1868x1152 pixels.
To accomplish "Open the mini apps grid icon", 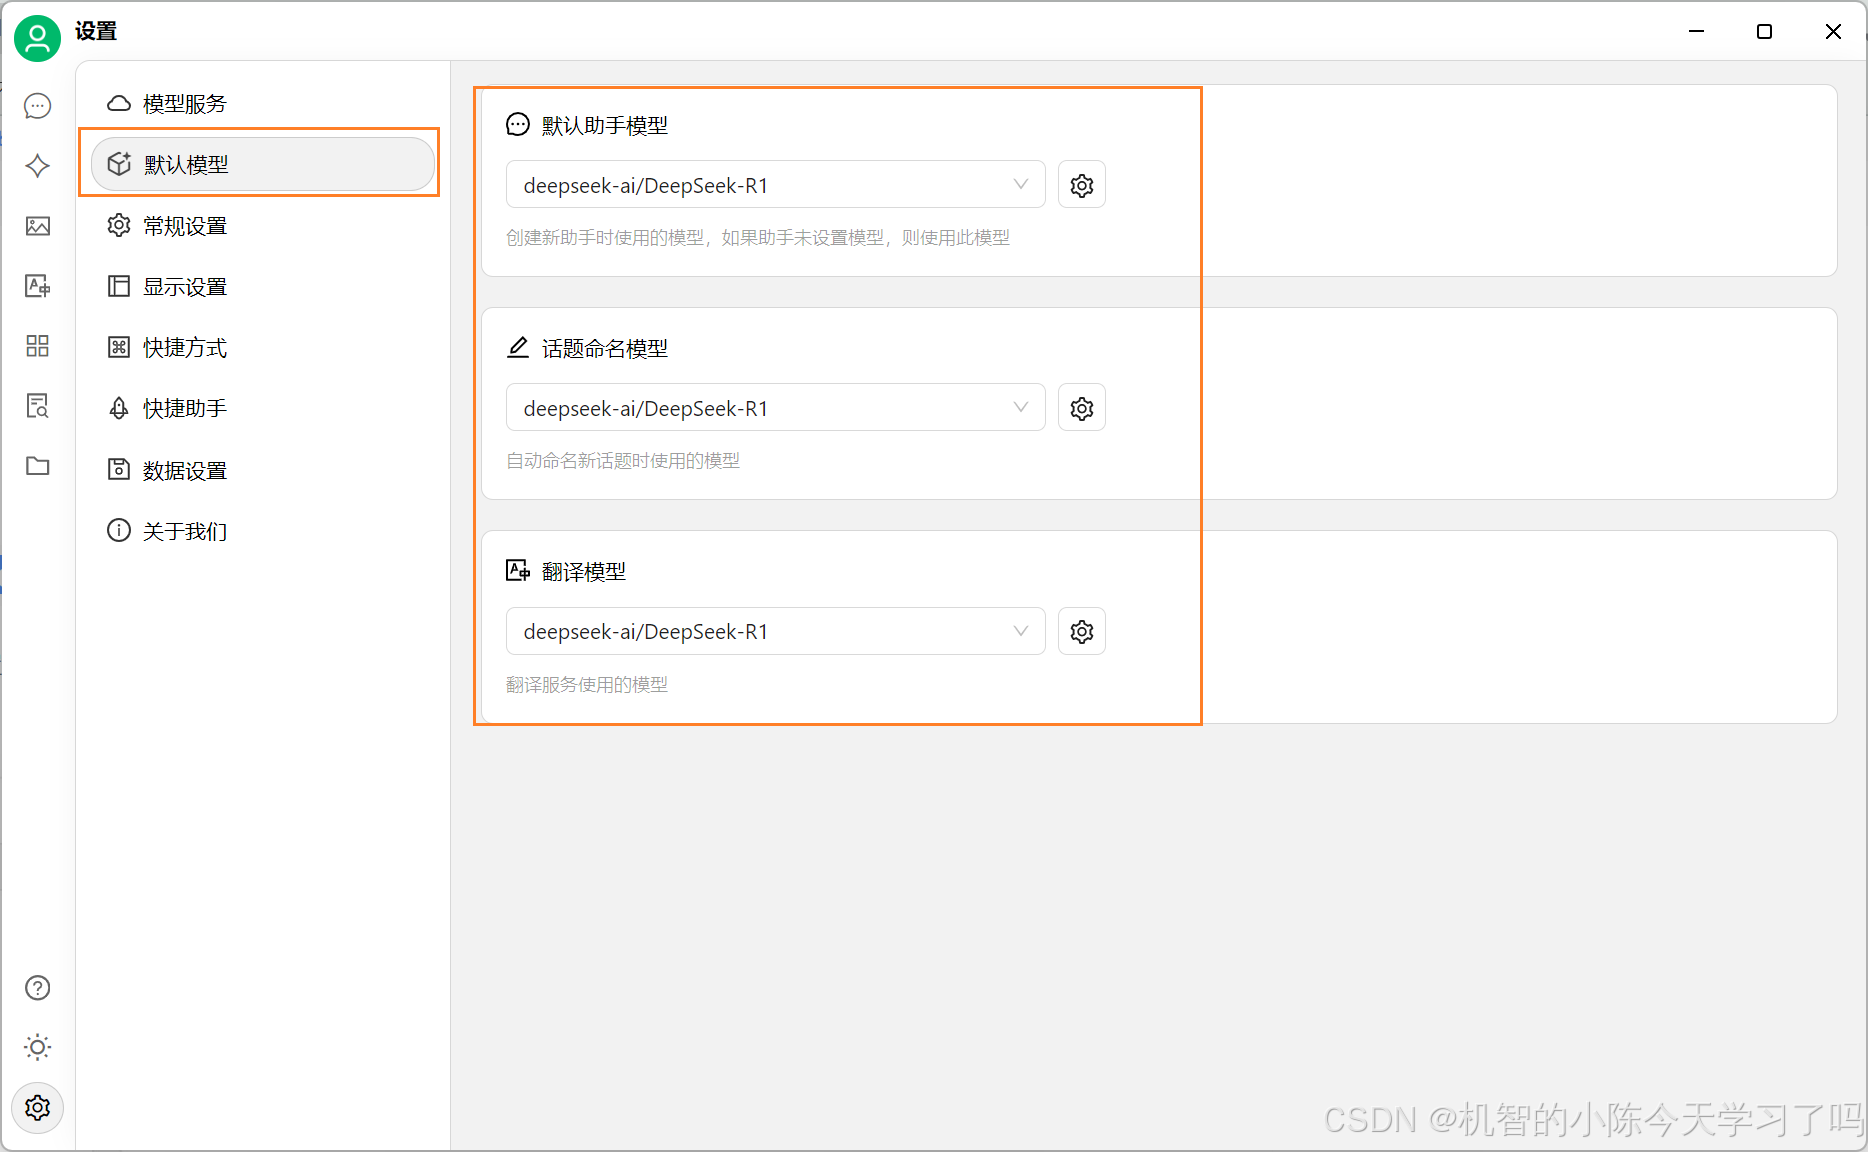I will coord(37,346).
